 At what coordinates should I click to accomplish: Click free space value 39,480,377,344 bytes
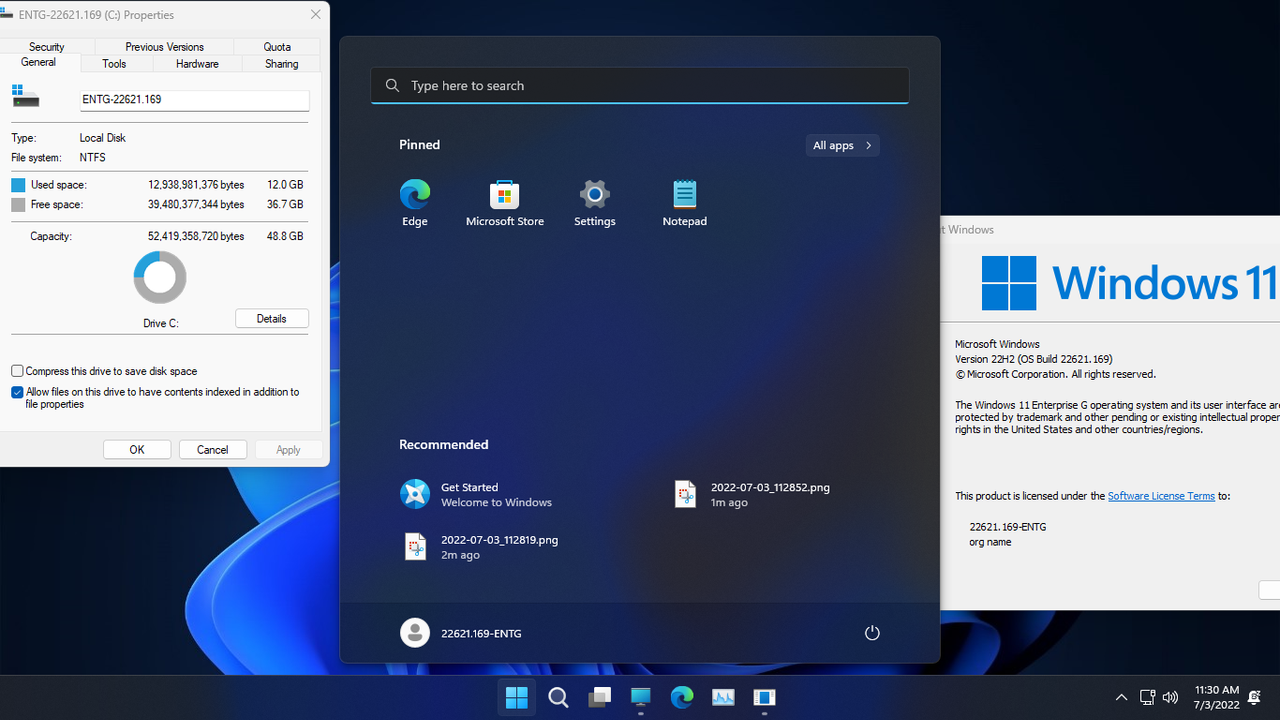click(196, 204)
